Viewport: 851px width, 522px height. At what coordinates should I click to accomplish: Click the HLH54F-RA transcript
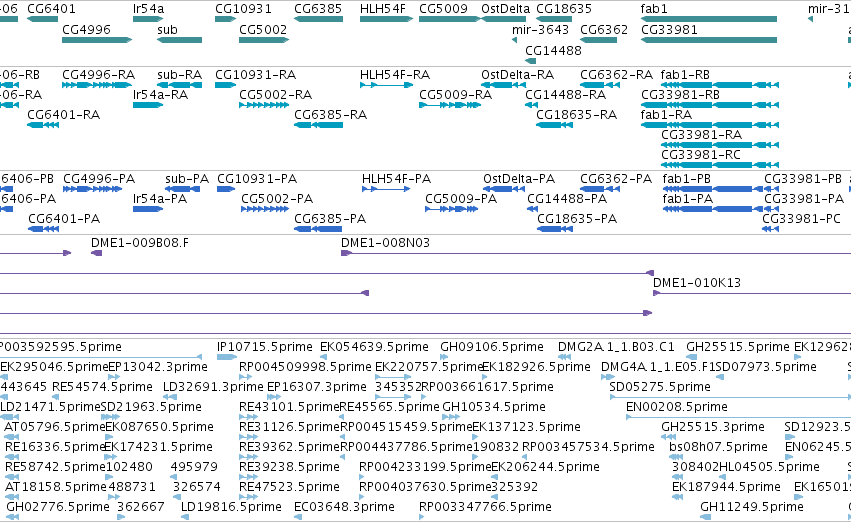[386, 85]
